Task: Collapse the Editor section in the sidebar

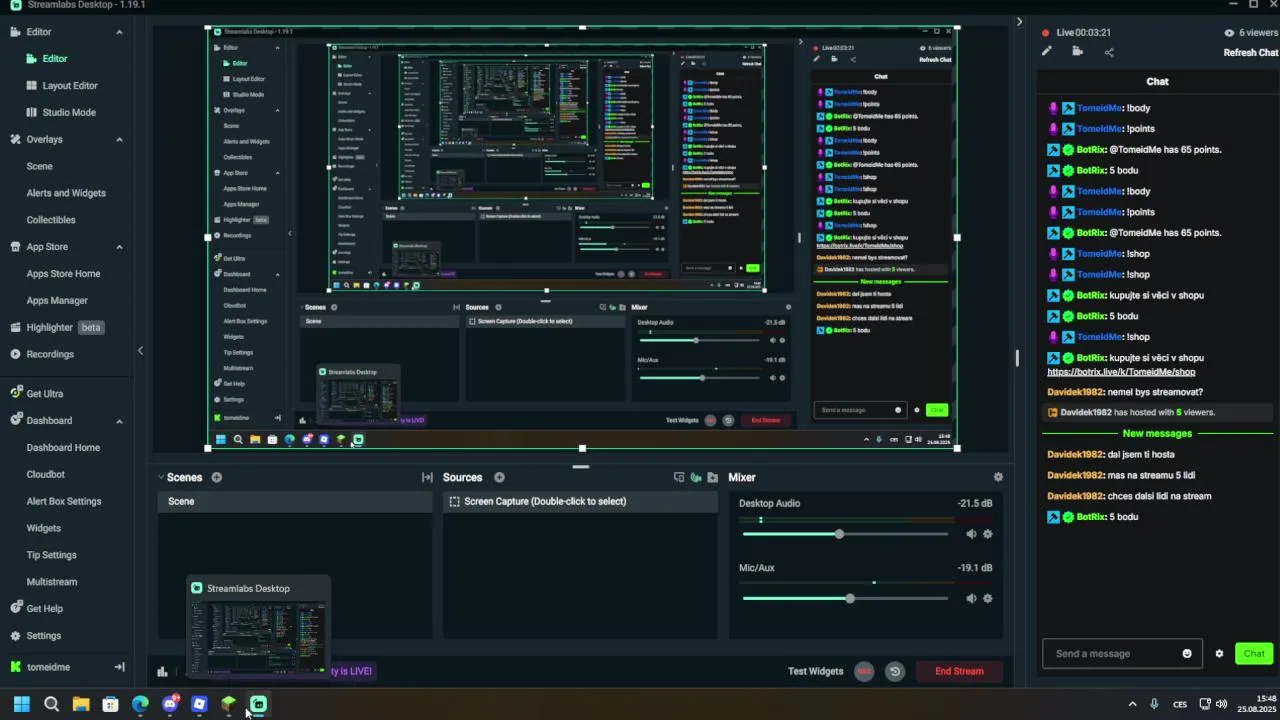Action: 120,32
